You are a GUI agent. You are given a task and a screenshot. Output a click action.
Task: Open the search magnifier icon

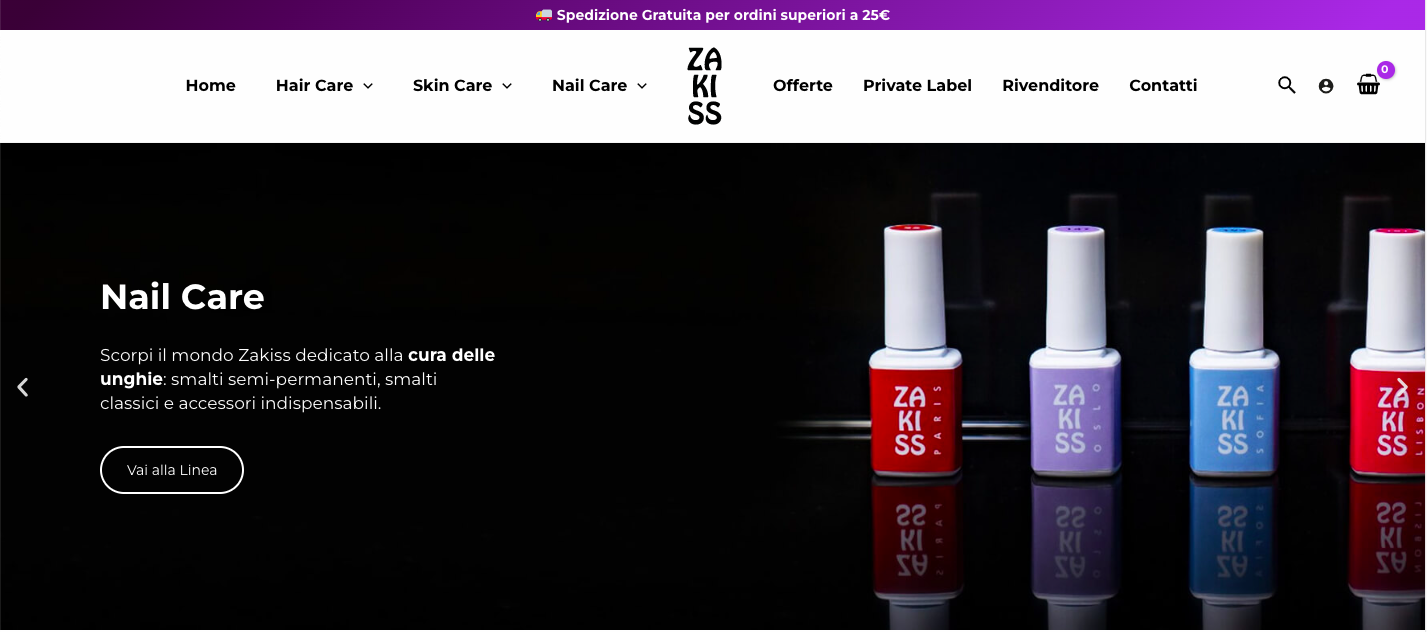pos(1287,85)
